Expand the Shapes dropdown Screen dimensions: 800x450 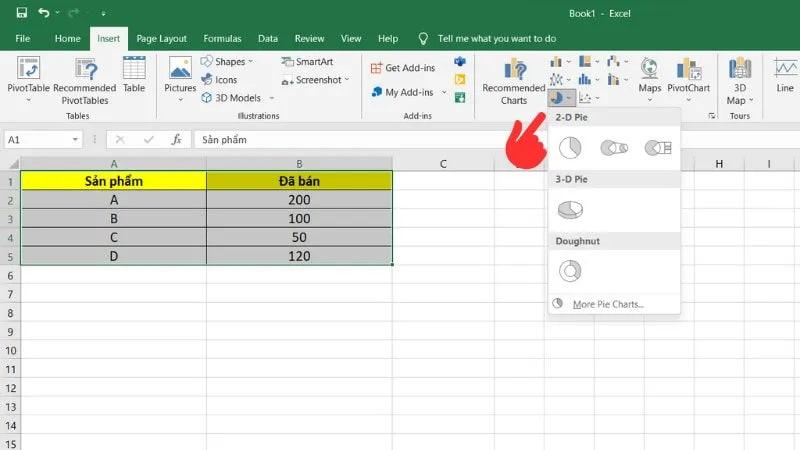point(251,61)
